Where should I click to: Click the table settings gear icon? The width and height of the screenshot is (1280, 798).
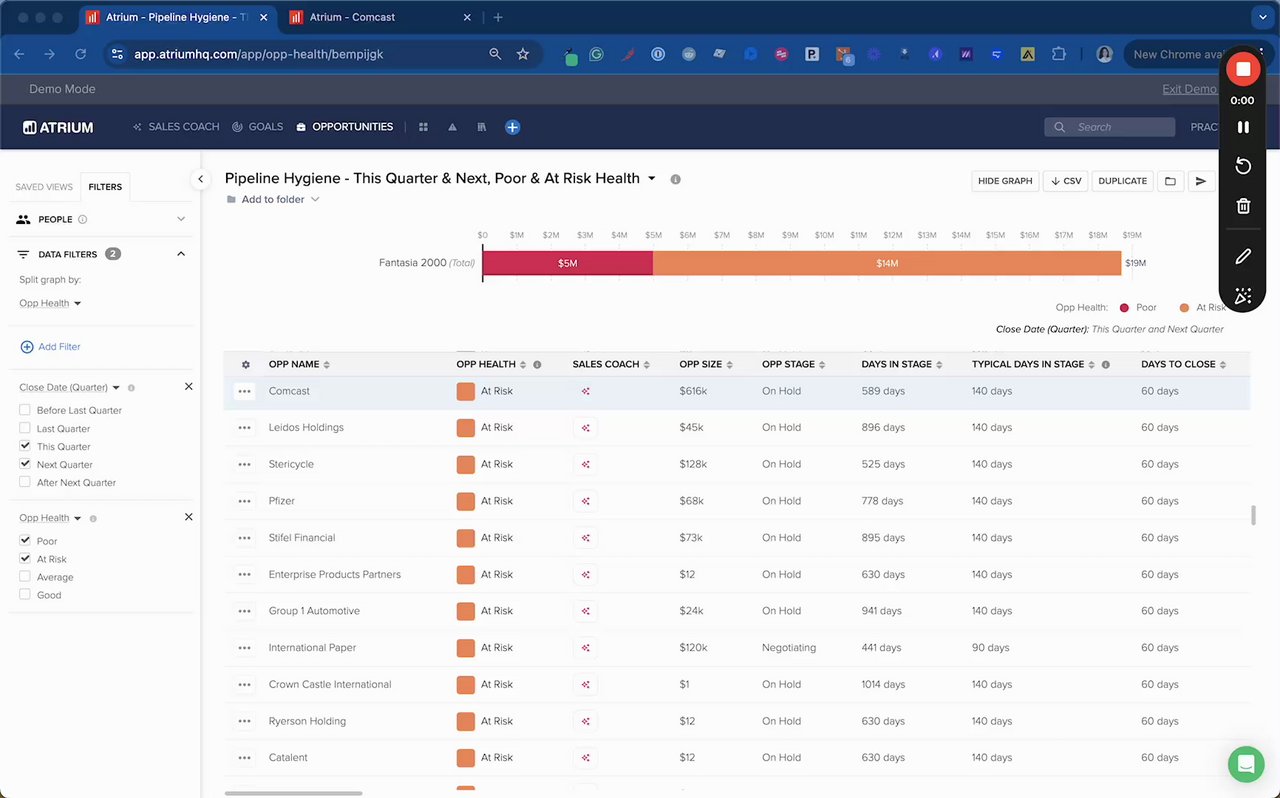[x=246, y=365]
